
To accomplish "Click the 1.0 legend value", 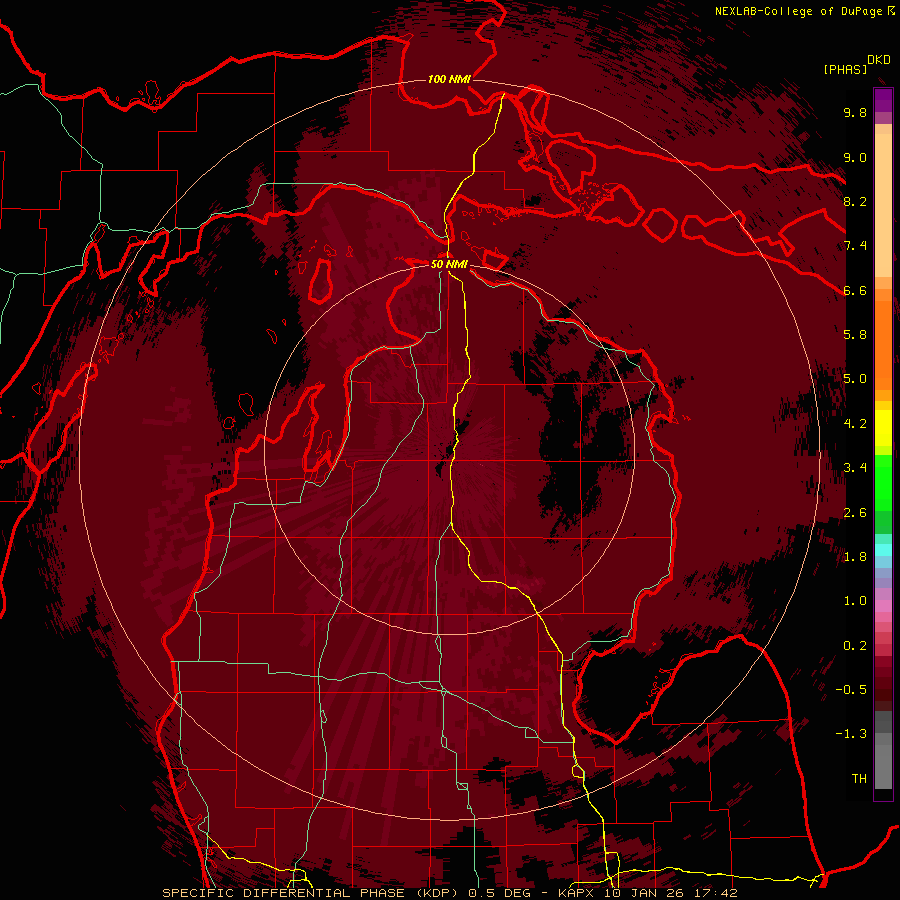I will coord(855,601).
